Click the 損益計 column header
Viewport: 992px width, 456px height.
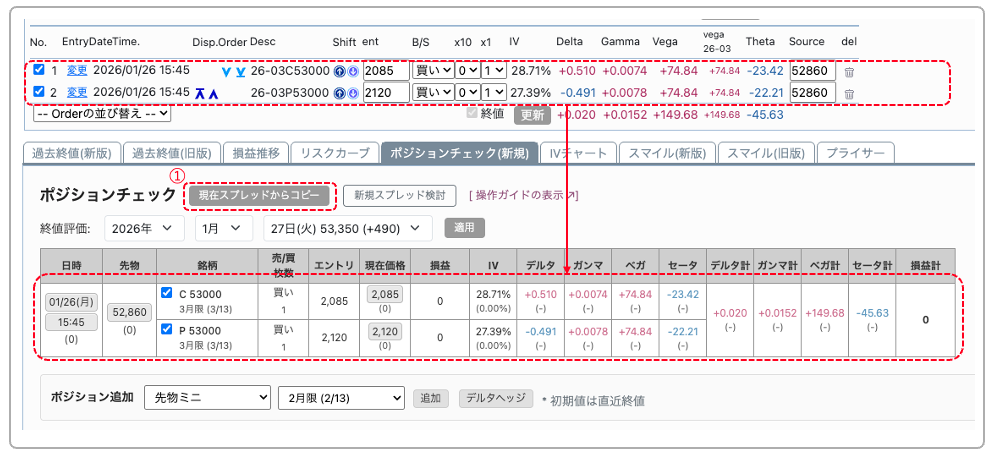tap(926, 266)
